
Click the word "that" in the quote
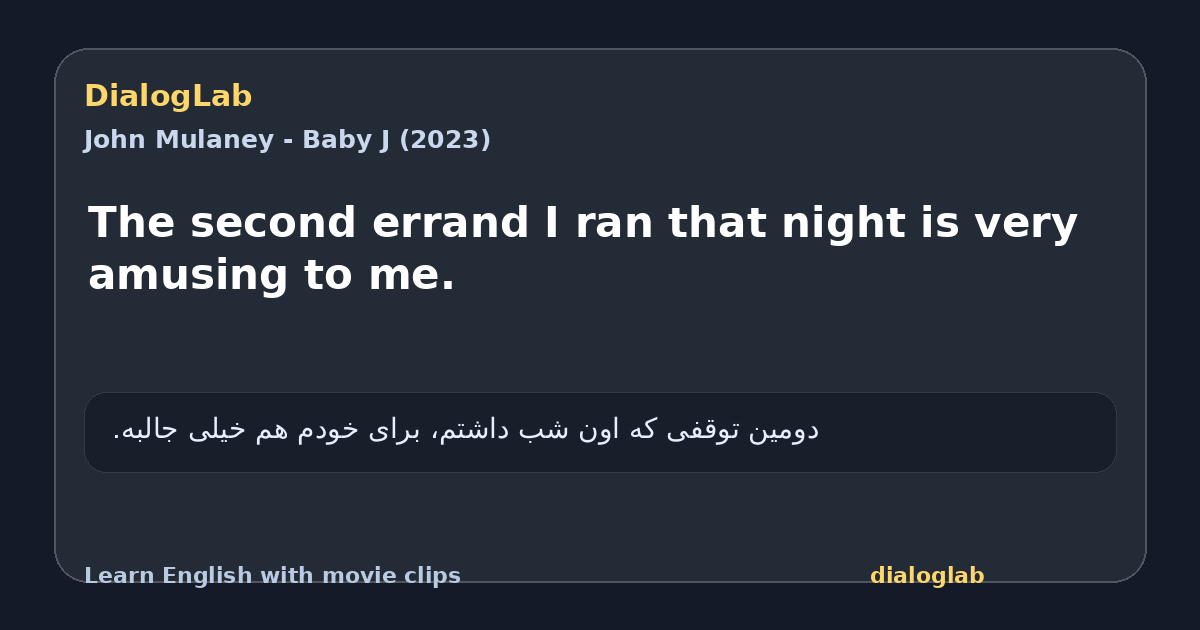click(x=717, y=223)
